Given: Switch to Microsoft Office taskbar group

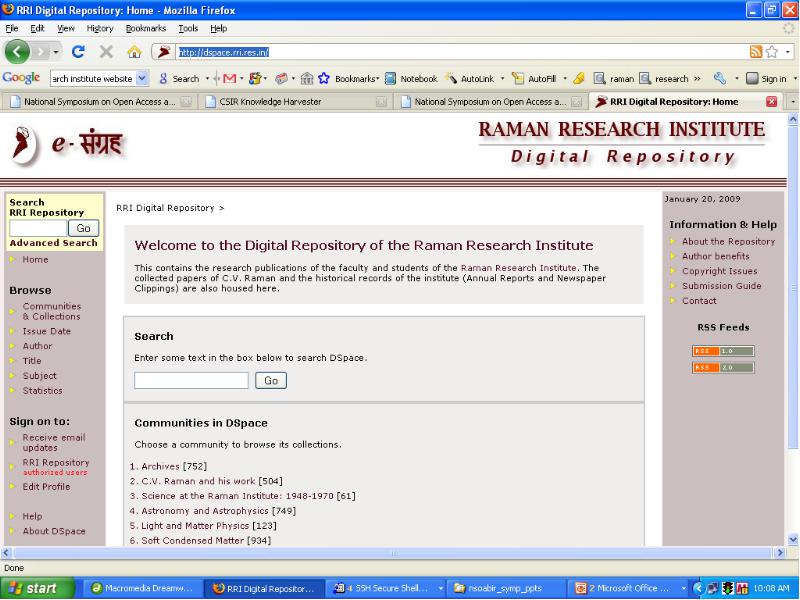Looking at the screenshot, I should pyautogui.click(x=629, y=588).
